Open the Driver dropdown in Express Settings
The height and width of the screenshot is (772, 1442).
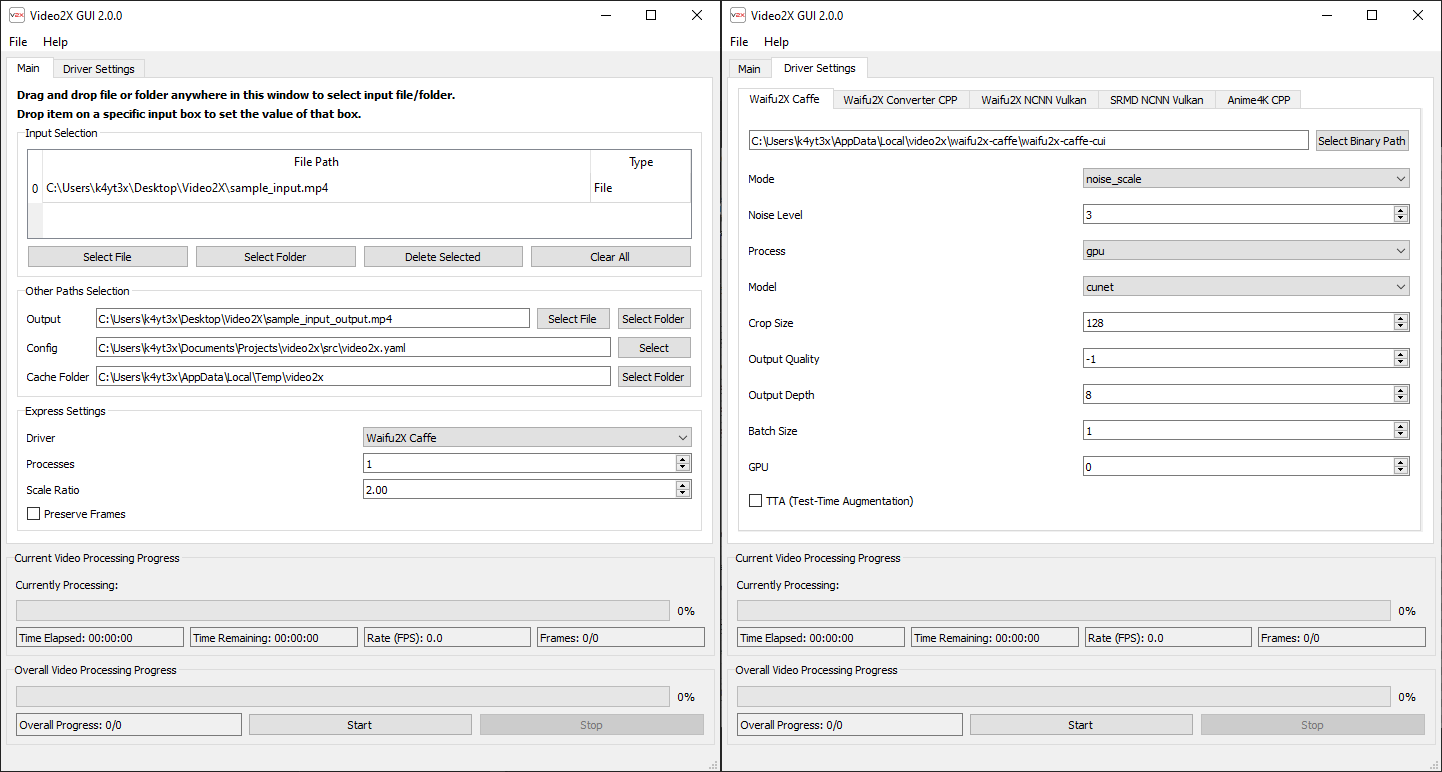(527, 438)
